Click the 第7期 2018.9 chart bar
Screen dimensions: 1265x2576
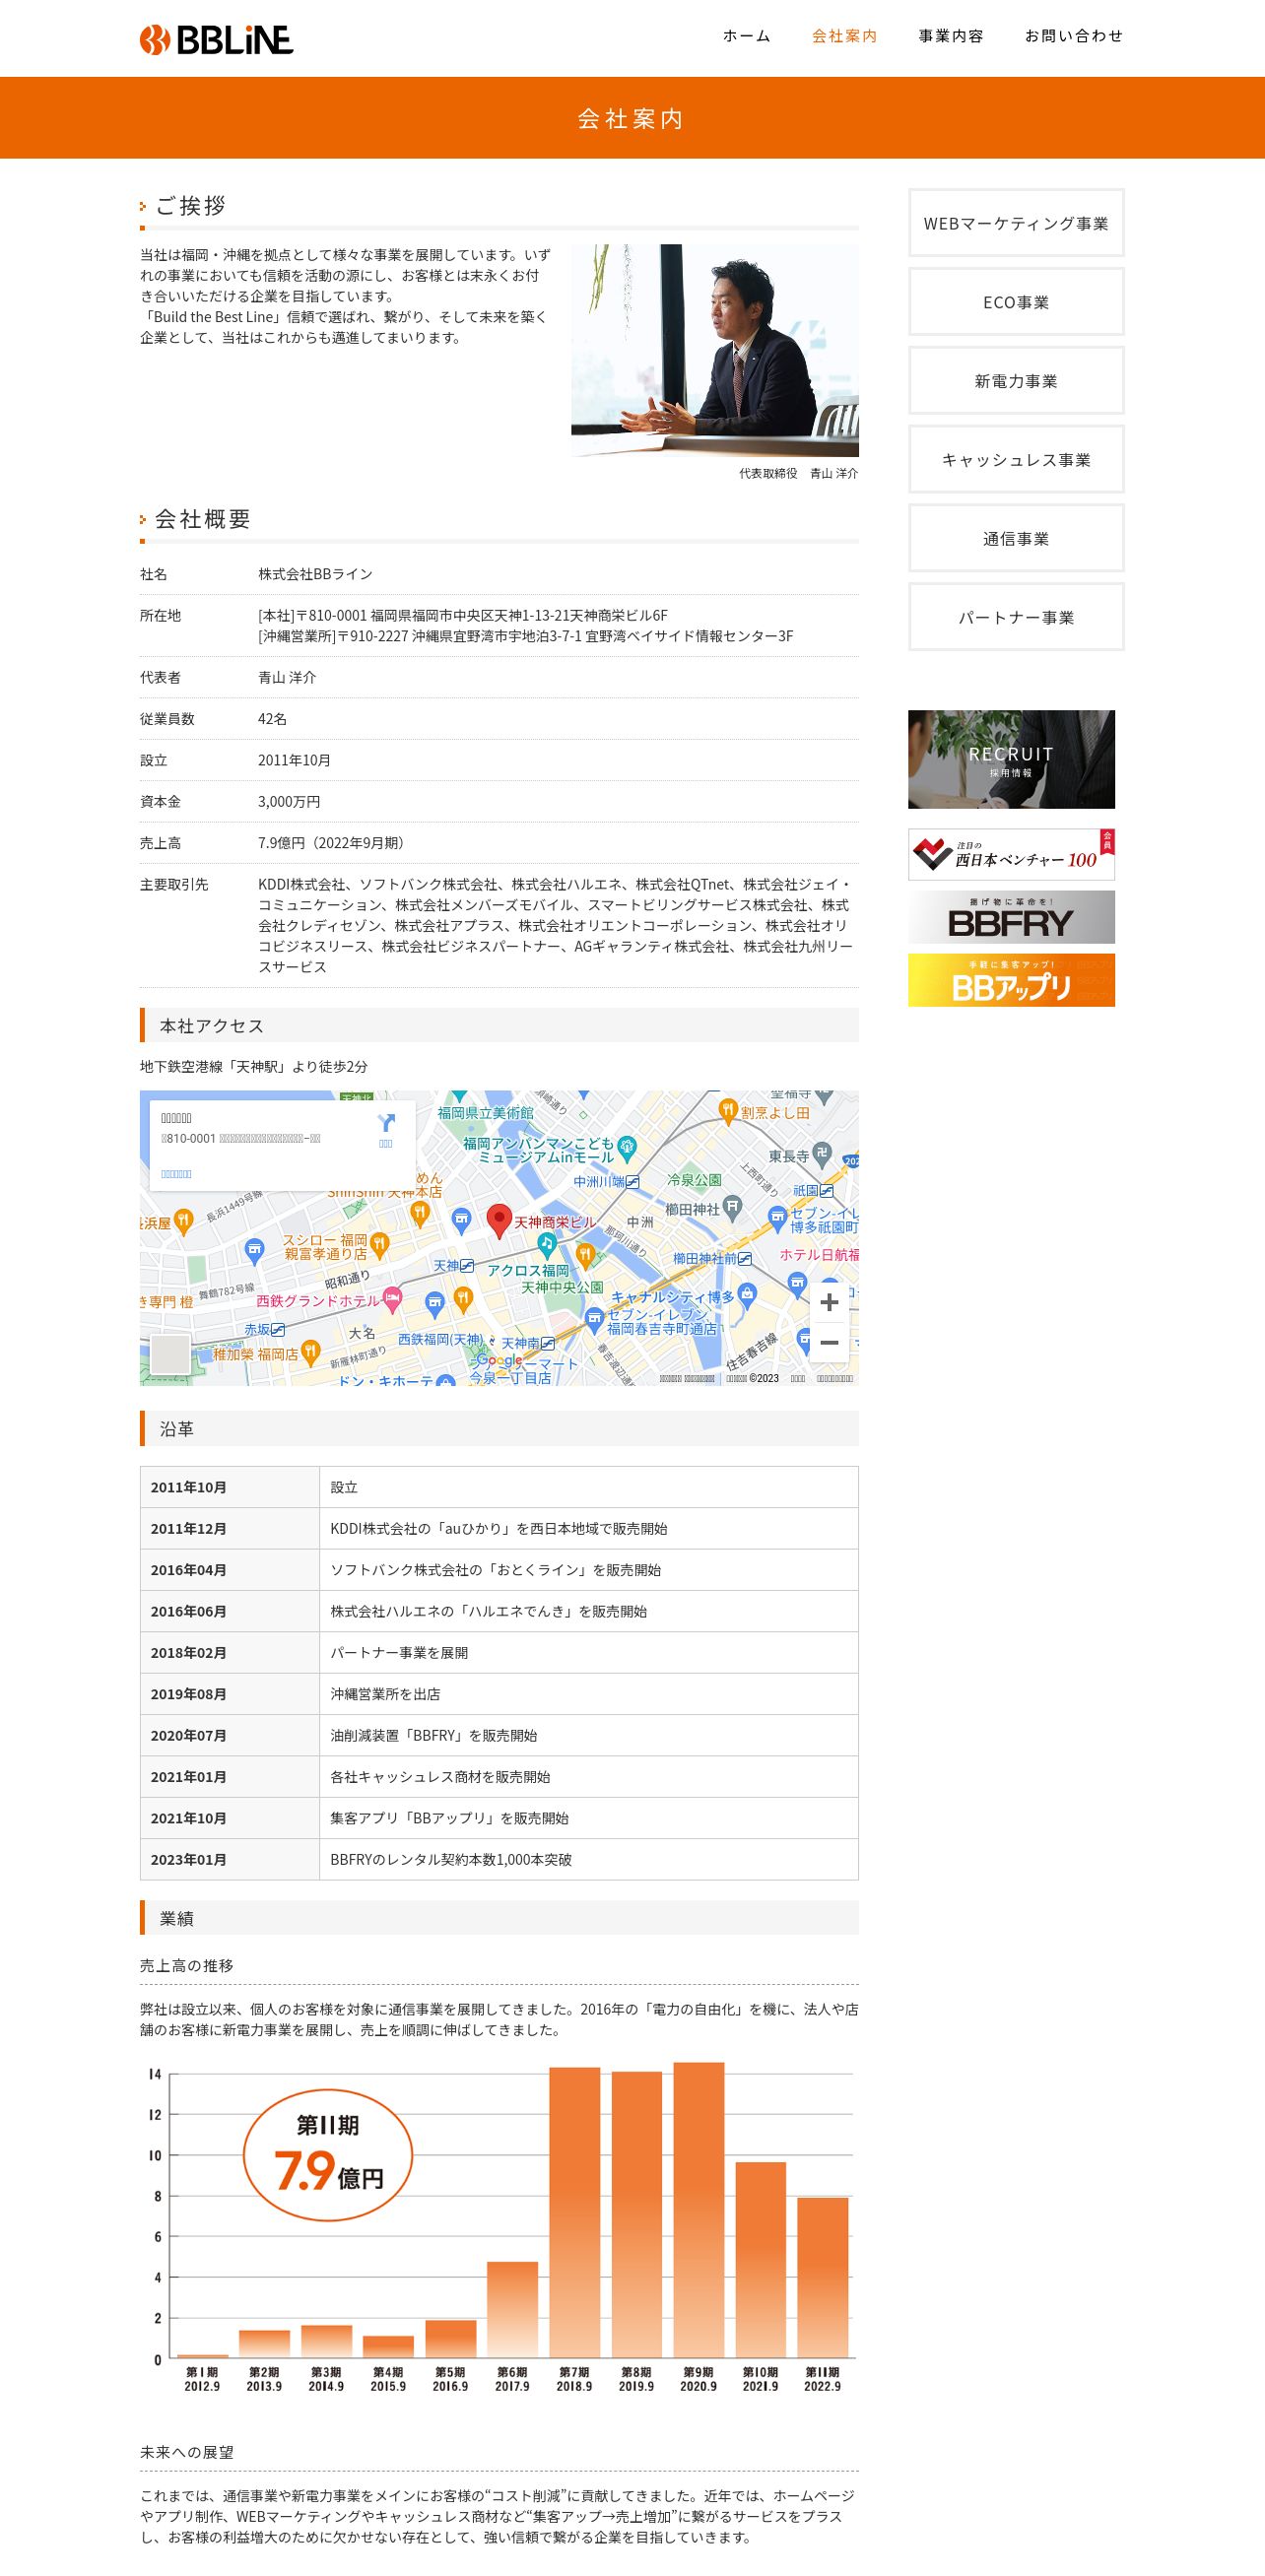click(x=575, y=2212)
